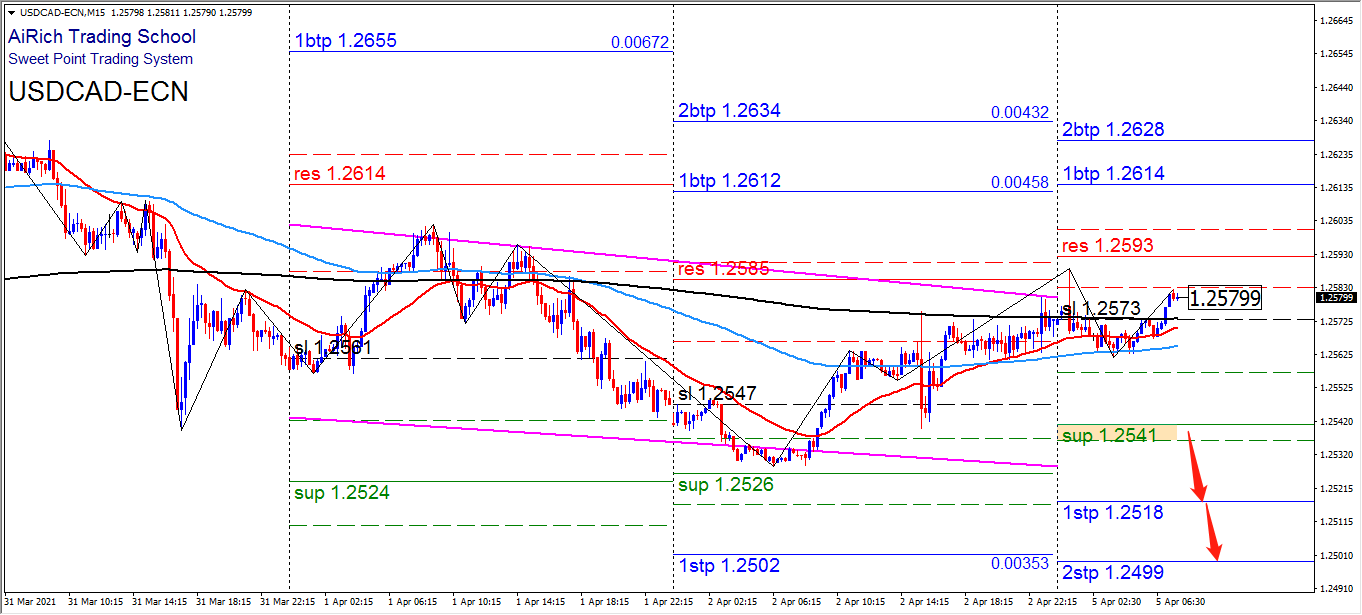Click the 31 Mar 10:15 time axis label
Image resolution: width=1362 pixels, height=615 pixels.
pyautogui.click(x=96, y=603)
